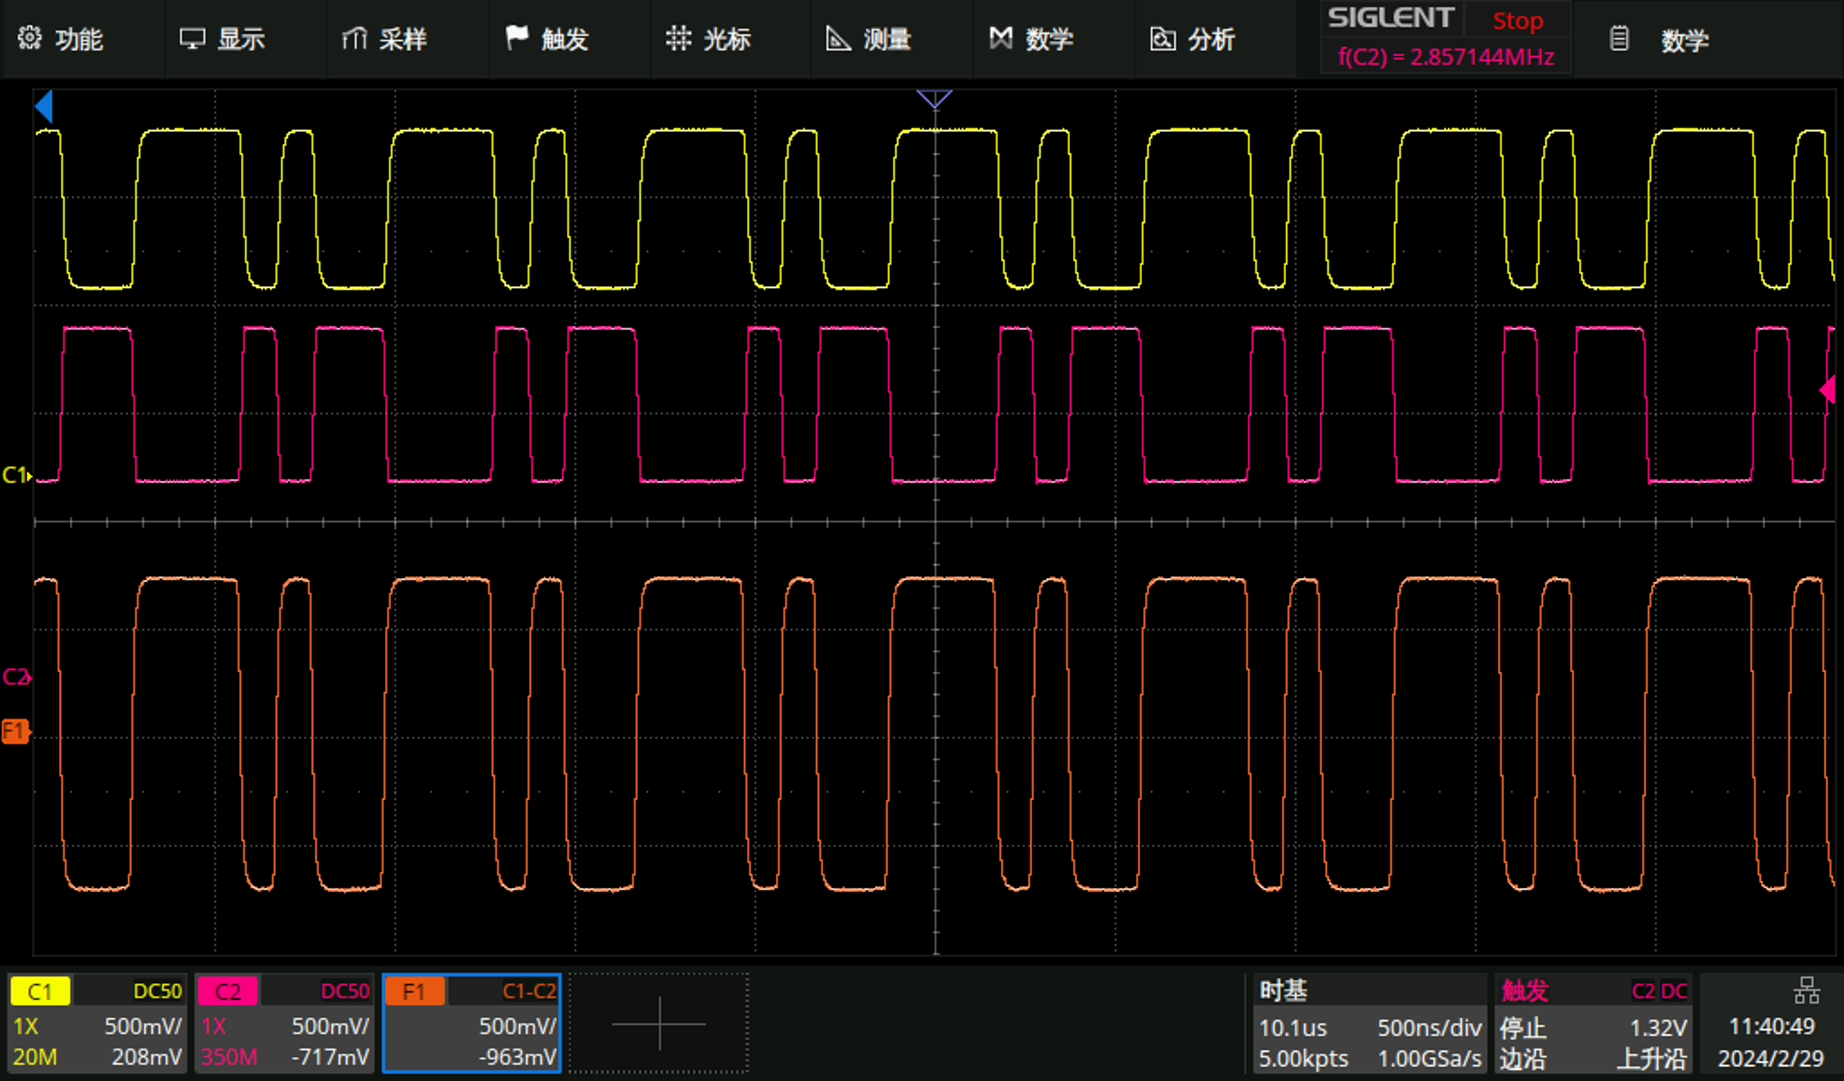The height and width of the screenshot is (1081, 1844).
Task: Add a new channel with plus box
Action: (659, 1024)
